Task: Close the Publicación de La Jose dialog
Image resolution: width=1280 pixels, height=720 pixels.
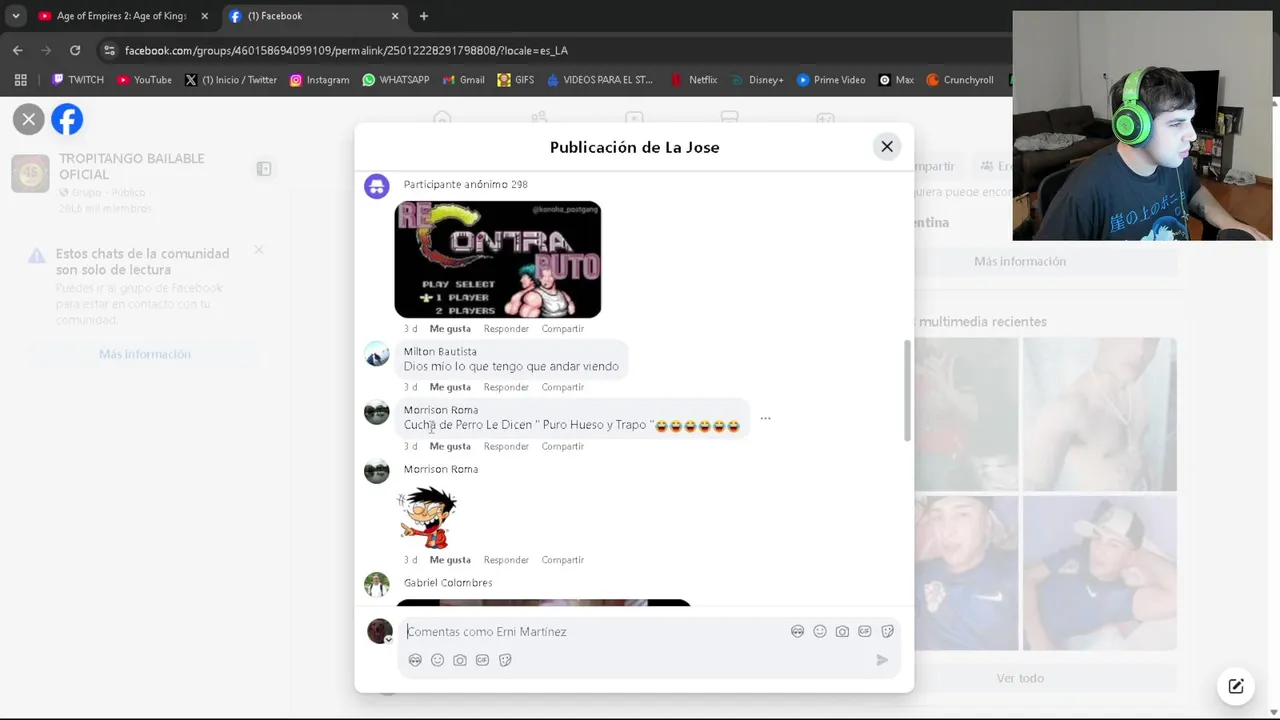Action: tap(887, 146)
